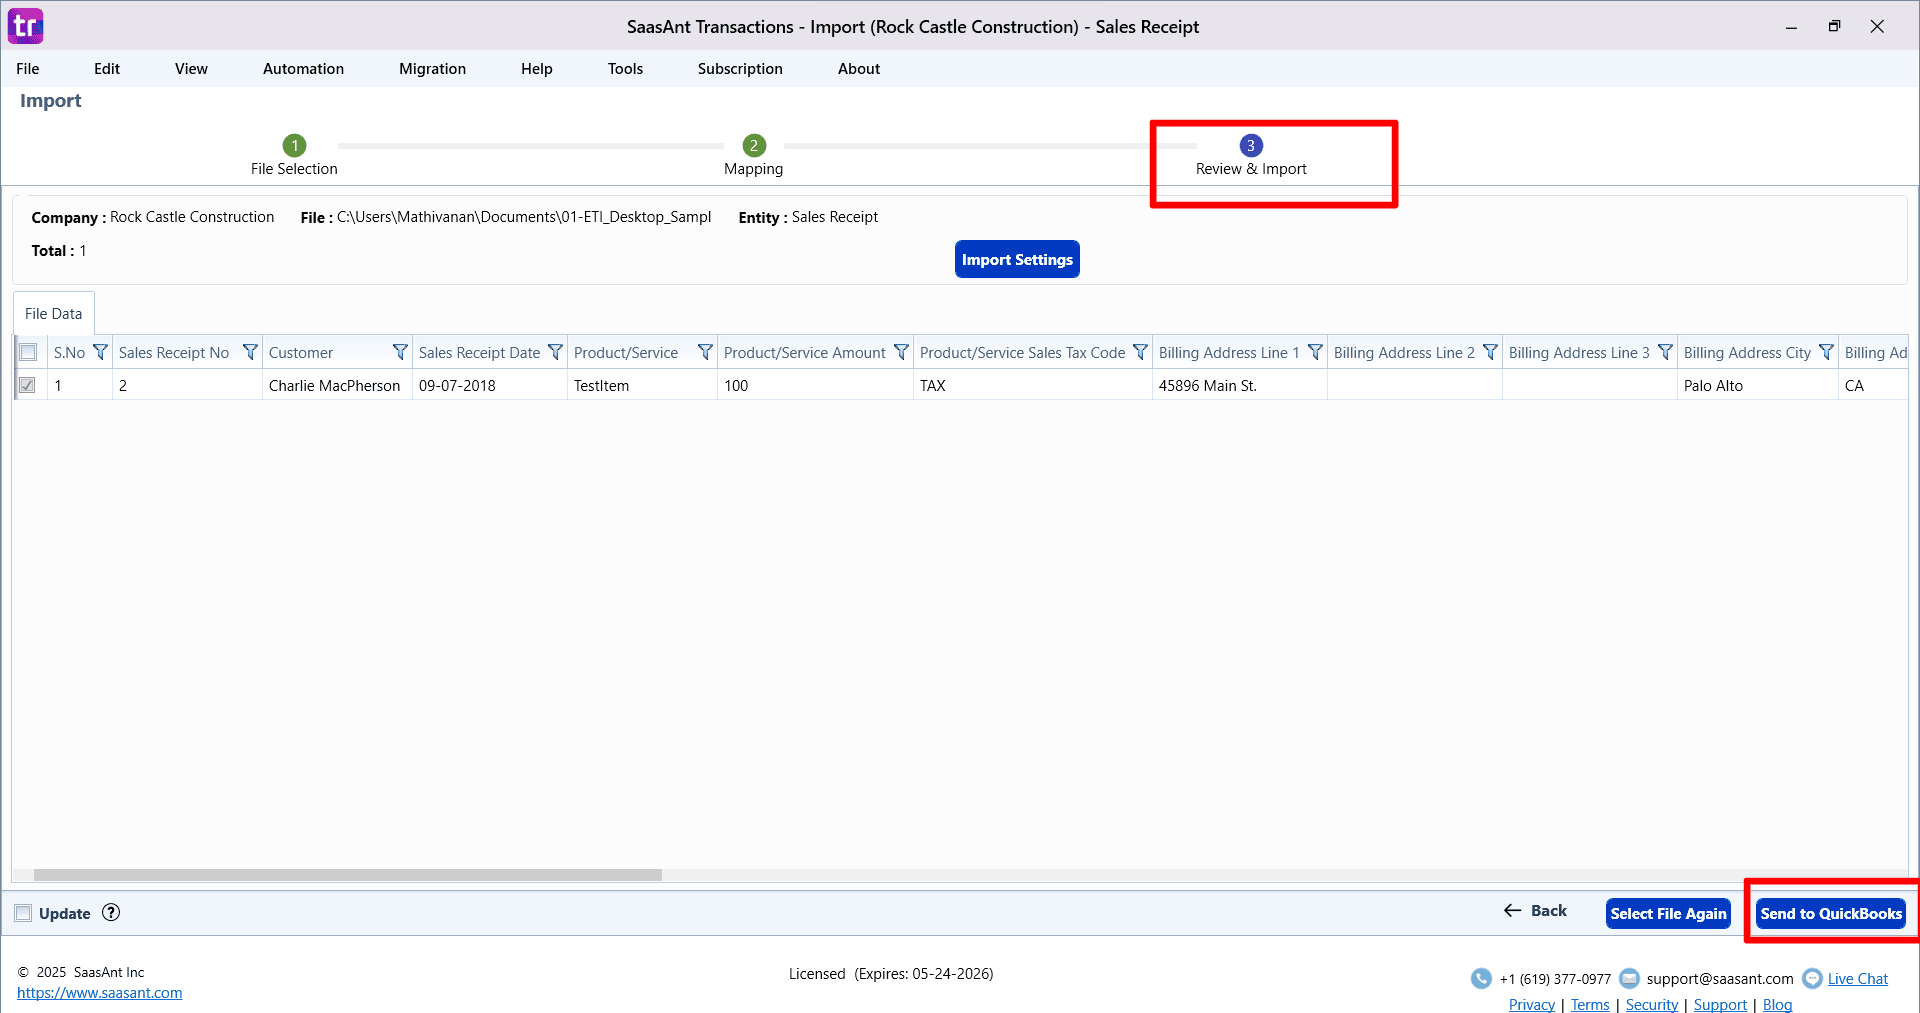Open the Billing Address Line 1 filter

click(1315, 352)
